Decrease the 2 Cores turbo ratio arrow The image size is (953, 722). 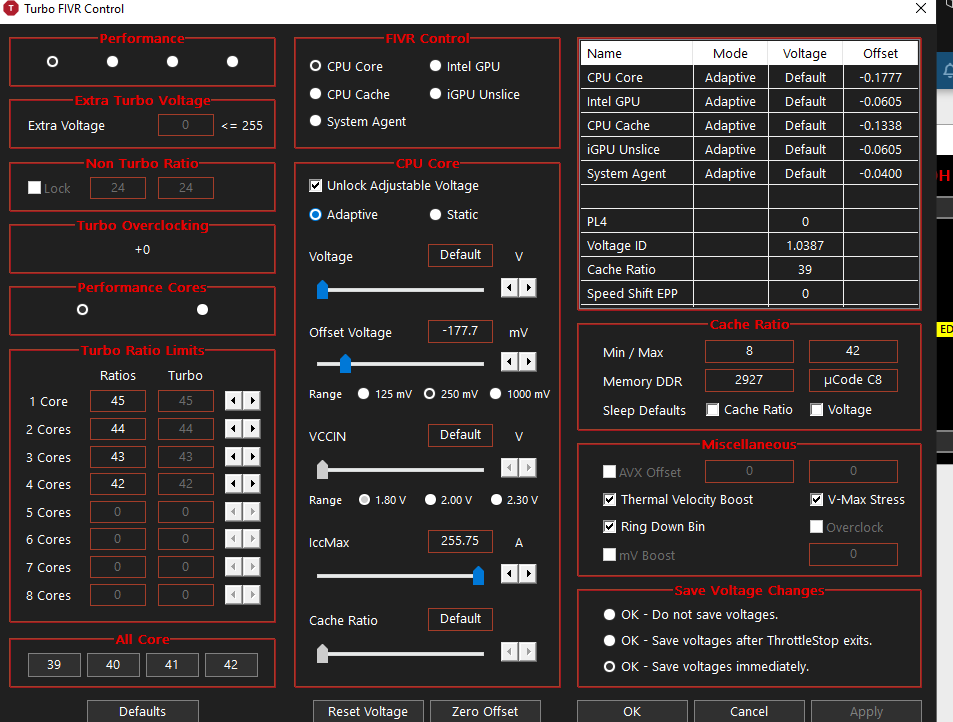(x=233, y=429)
